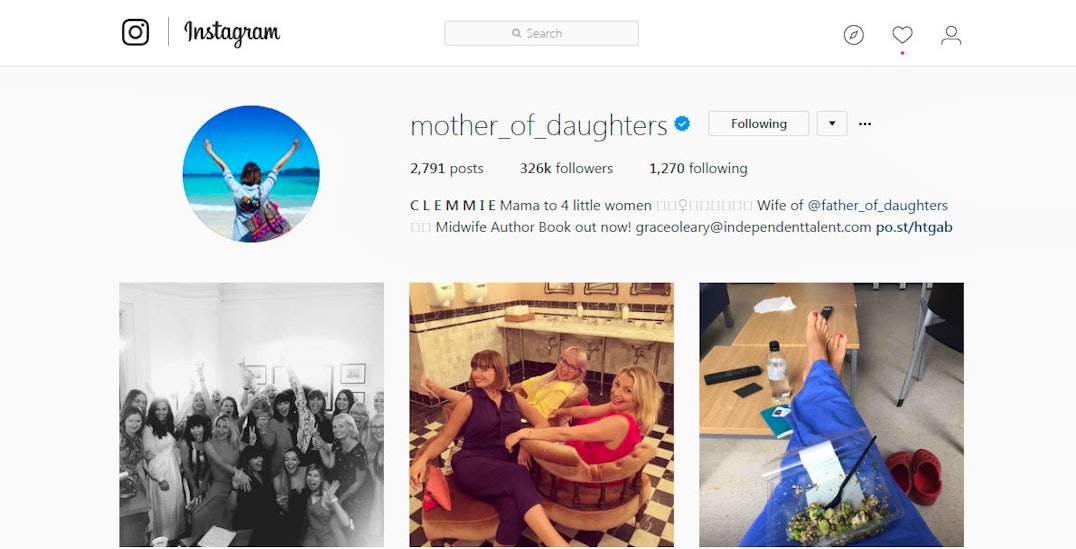Click the Instagram wordmark logo
This screenshot has width=1076, height=549.
(x=232, y=32)
